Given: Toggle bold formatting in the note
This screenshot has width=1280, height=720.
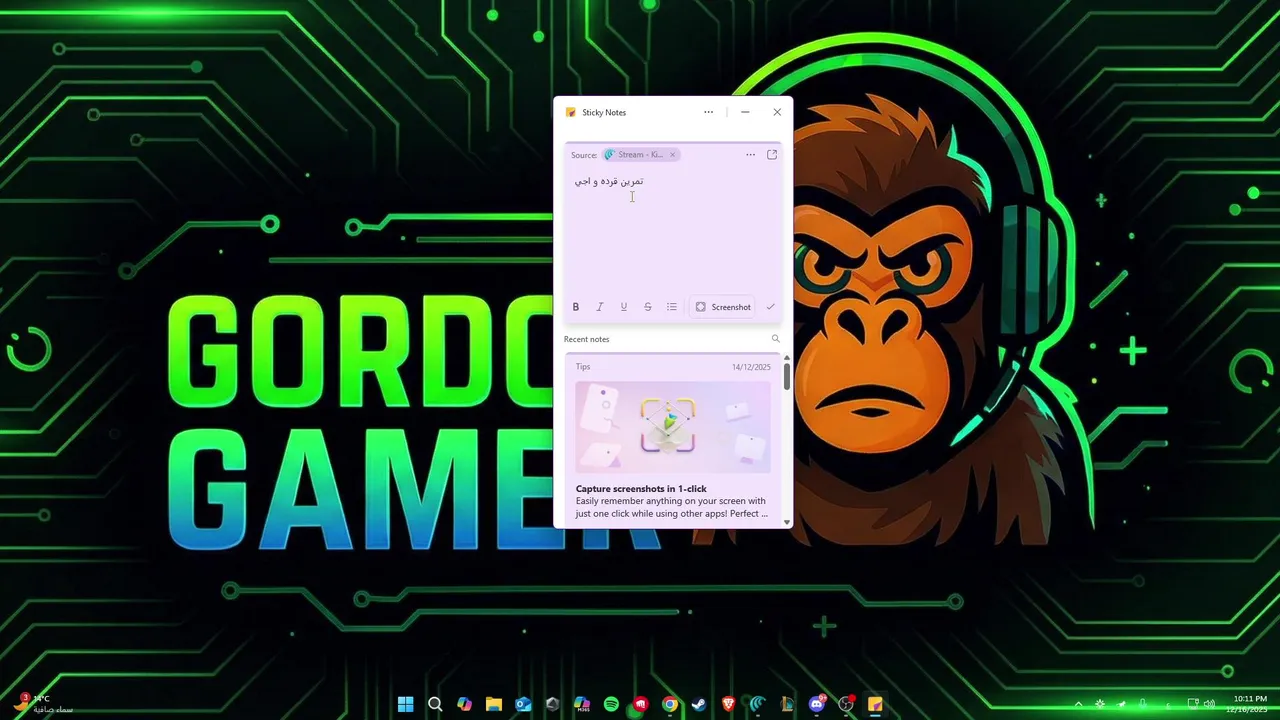Looking at the screenshot, I should coord(576,307).
